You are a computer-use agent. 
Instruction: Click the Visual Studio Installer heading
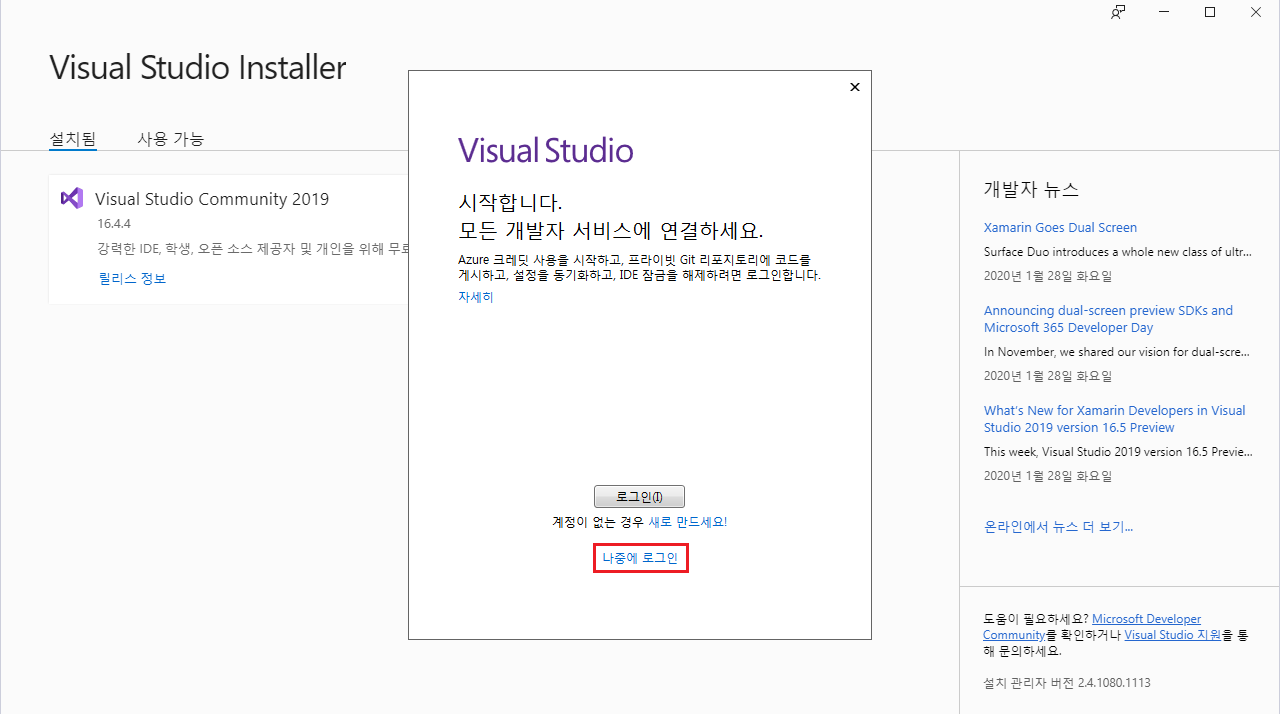198,68
